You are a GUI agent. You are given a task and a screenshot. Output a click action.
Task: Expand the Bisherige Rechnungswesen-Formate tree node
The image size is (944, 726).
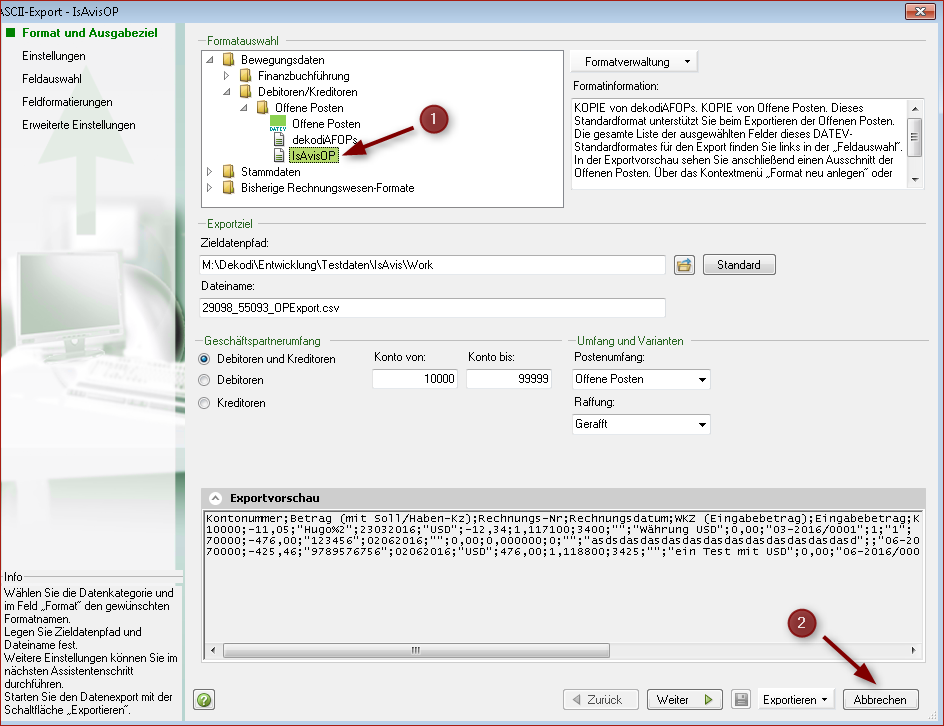[x=209, y=188]
